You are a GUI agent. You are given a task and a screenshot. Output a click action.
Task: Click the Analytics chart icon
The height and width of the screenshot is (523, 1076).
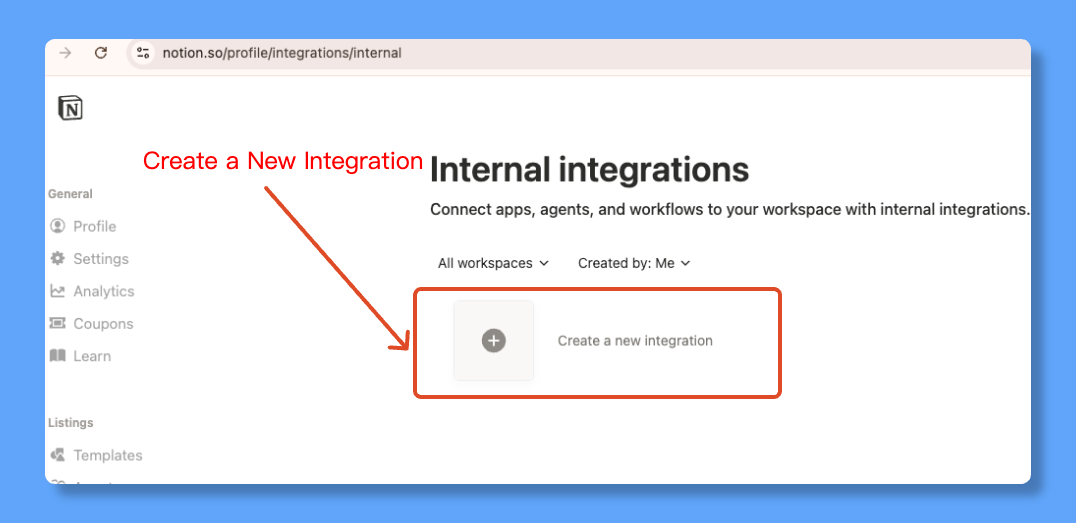point(58,291)
